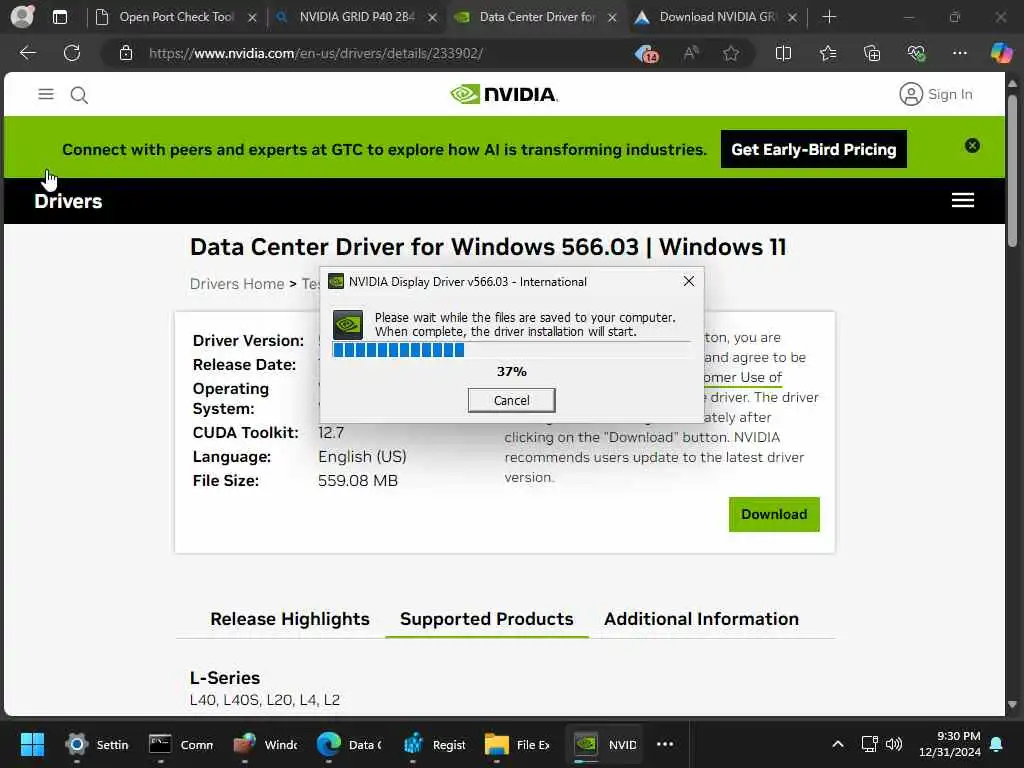Open Collections panel
The image size is (1024, 768).
point(872,53)
